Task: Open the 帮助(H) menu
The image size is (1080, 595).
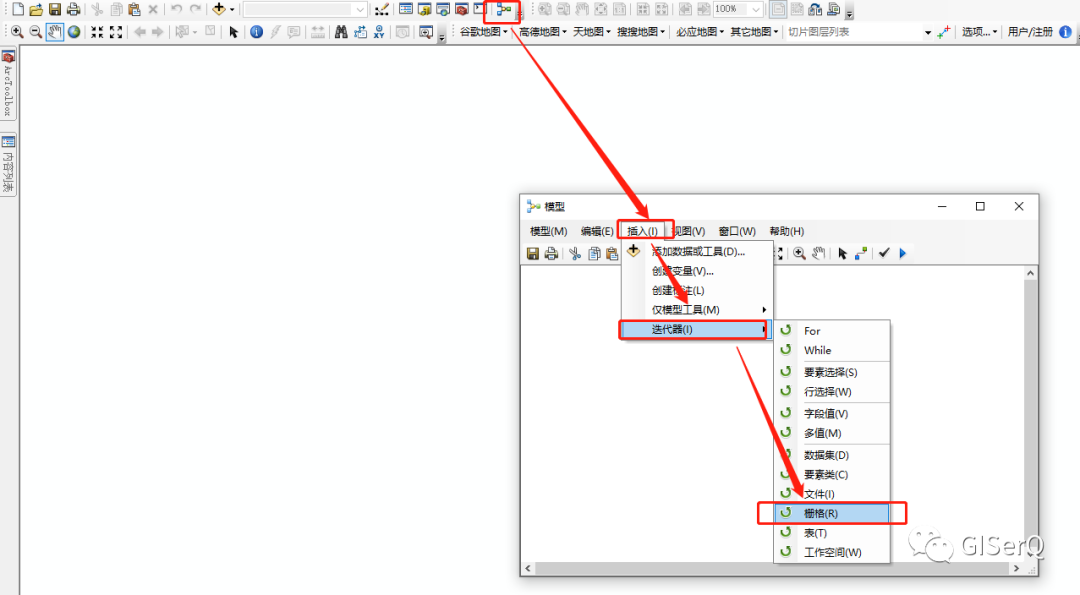Action: click(x=787, y=231)
